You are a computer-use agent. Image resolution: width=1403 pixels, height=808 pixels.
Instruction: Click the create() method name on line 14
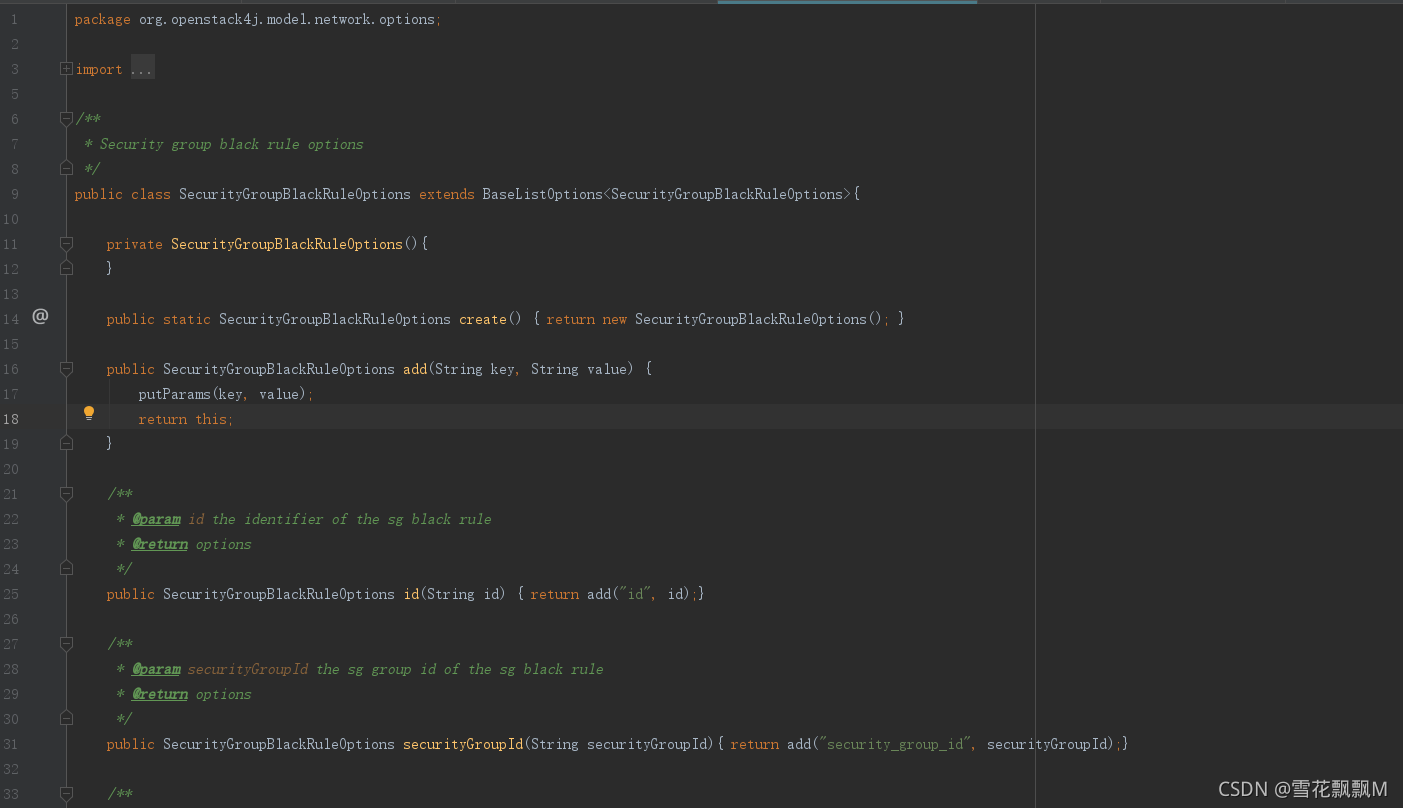tap(483, 319)
